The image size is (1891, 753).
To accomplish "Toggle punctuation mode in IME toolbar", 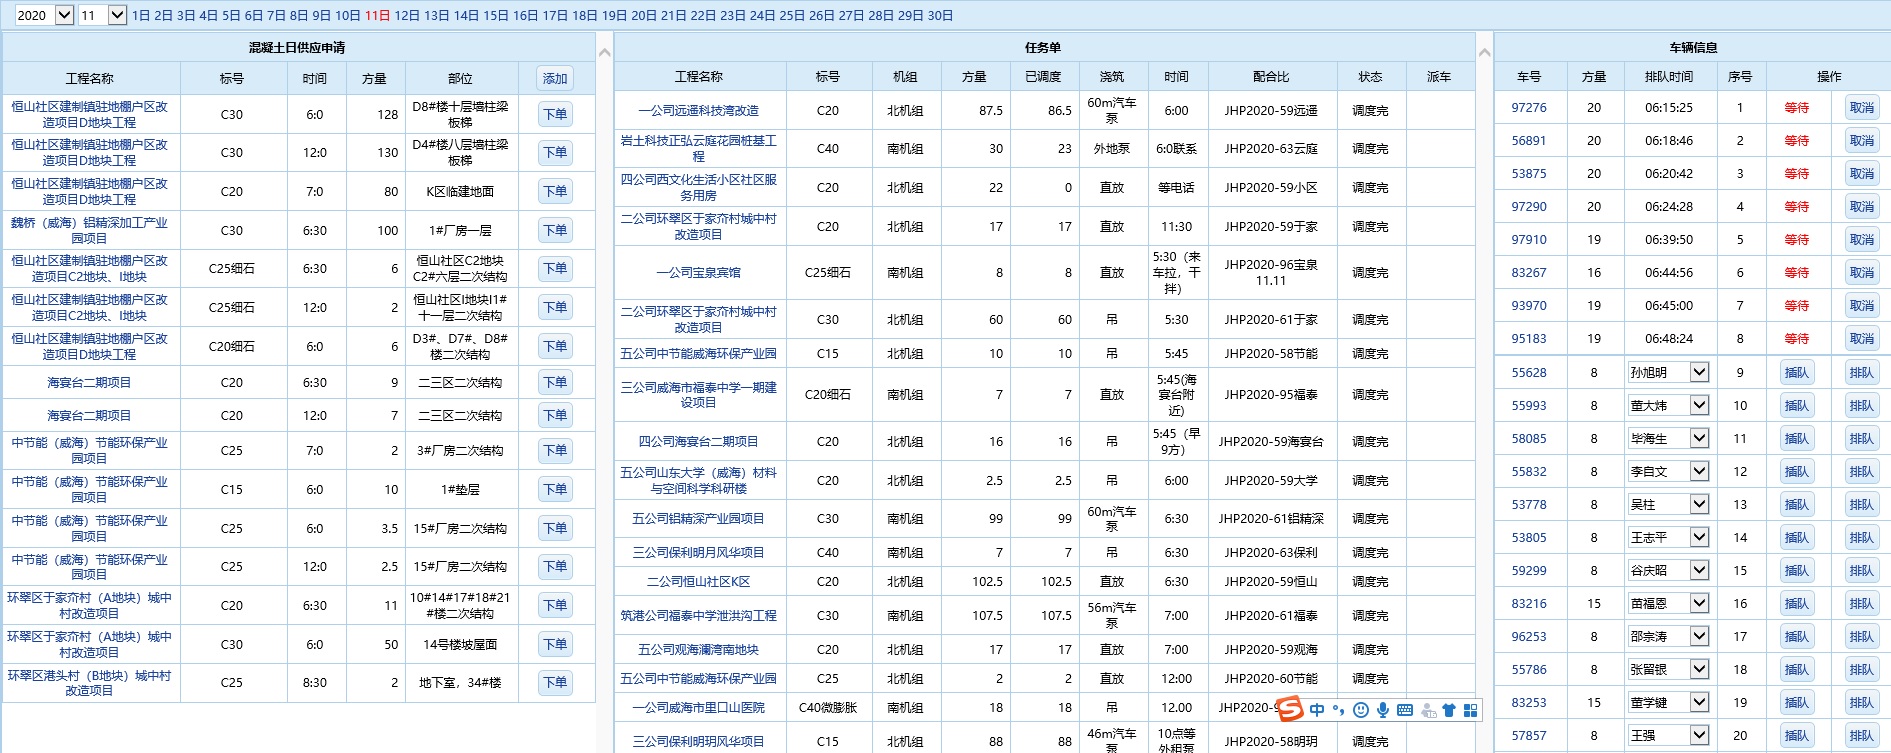I will coord(1338,710).
